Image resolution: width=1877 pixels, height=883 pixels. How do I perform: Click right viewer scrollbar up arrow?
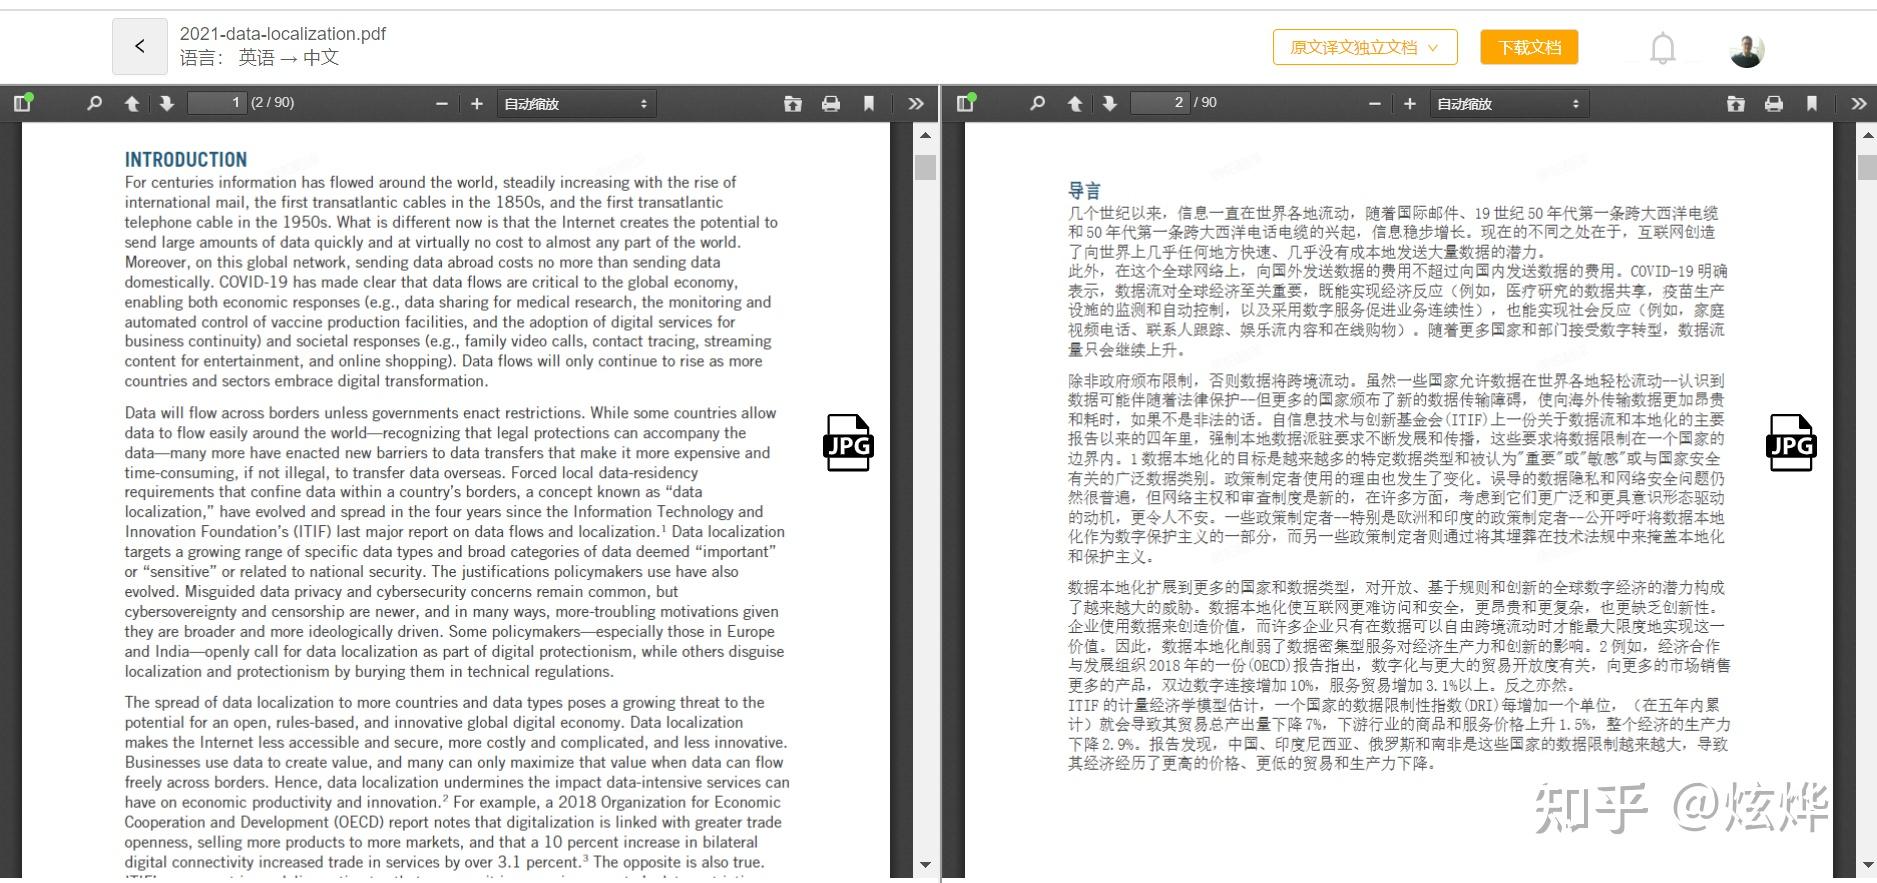(1867, 135)
